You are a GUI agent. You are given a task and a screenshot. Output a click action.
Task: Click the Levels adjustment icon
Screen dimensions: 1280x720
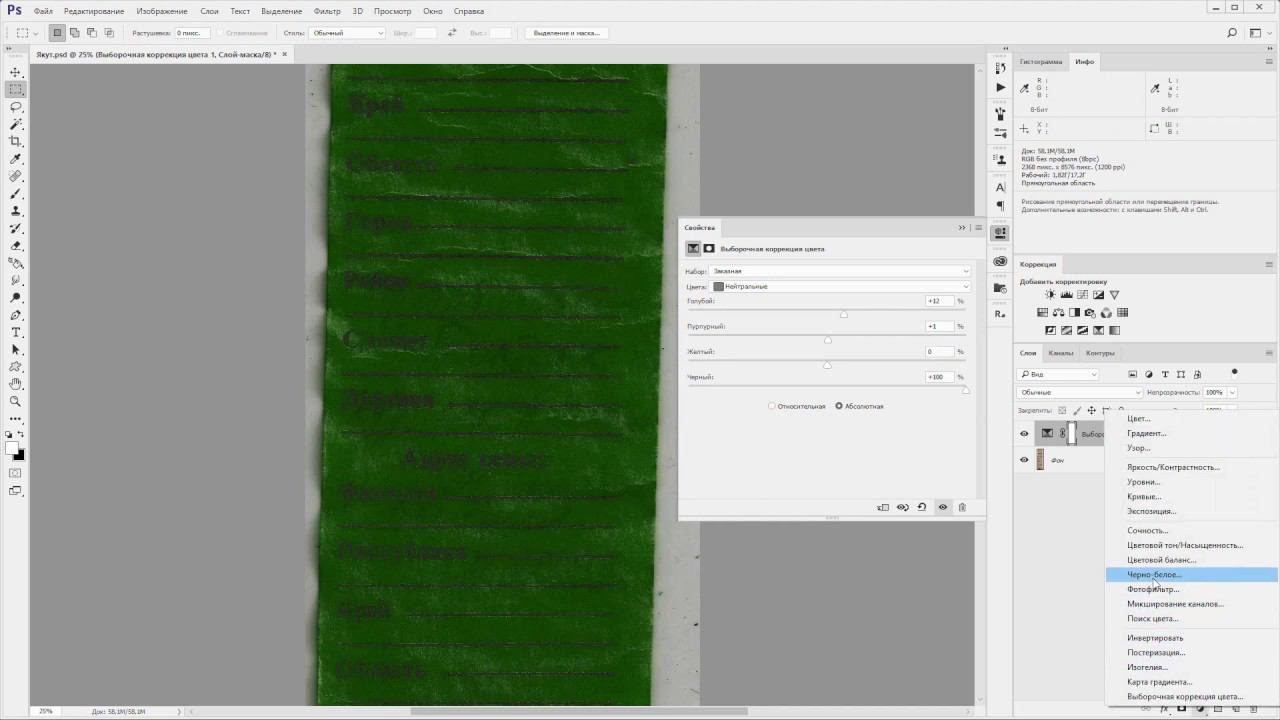coord(1066,295)
